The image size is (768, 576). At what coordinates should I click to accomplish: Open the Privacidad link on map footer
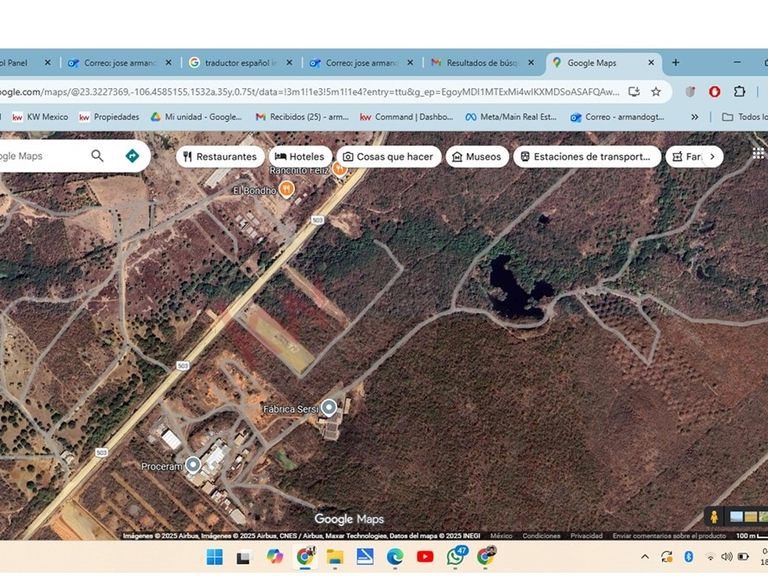[586, 536]
